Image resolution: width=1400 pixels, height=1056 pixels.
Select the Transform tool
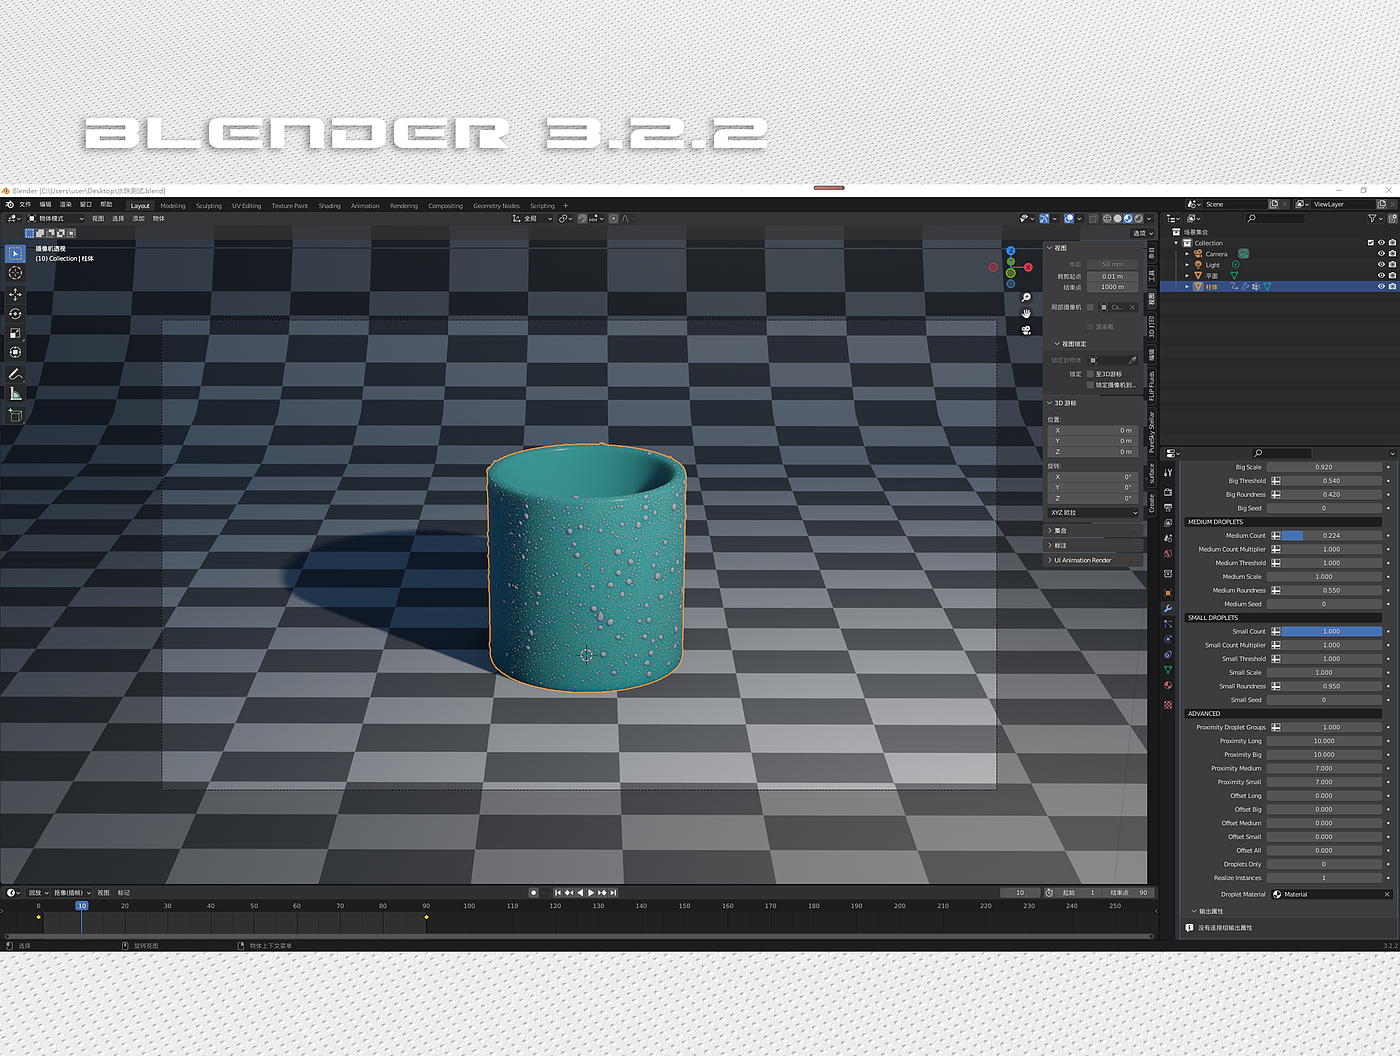(x=15, y=352)
